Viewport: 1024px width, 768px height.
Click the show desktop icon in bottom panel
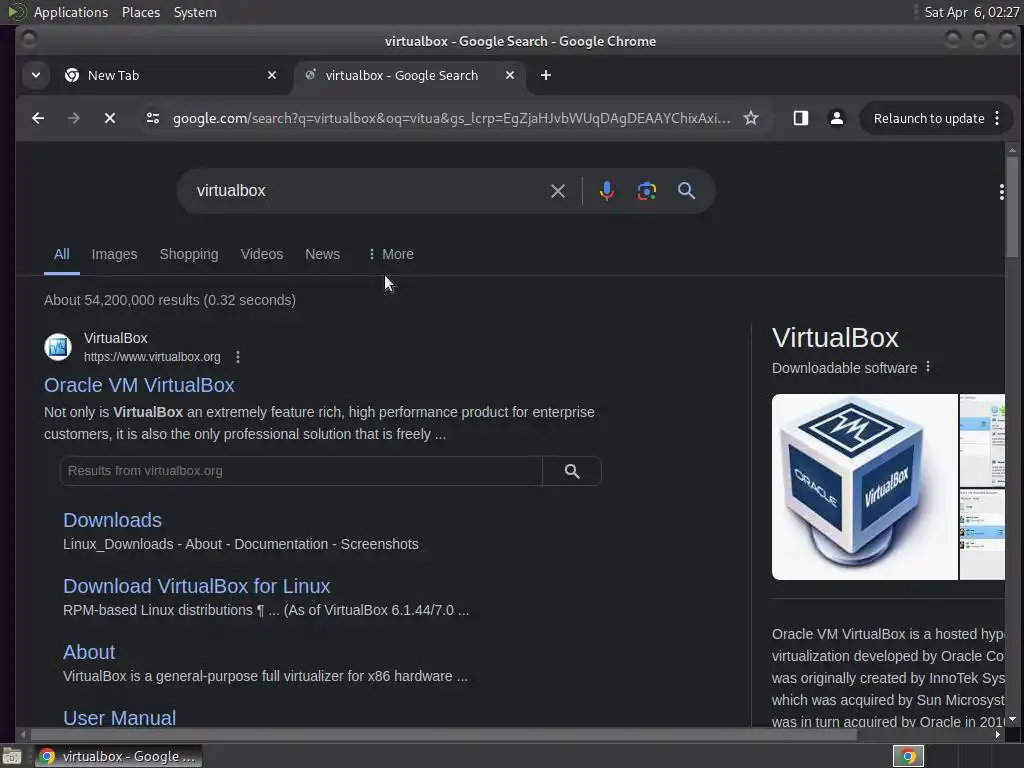(x=12, y=756)
